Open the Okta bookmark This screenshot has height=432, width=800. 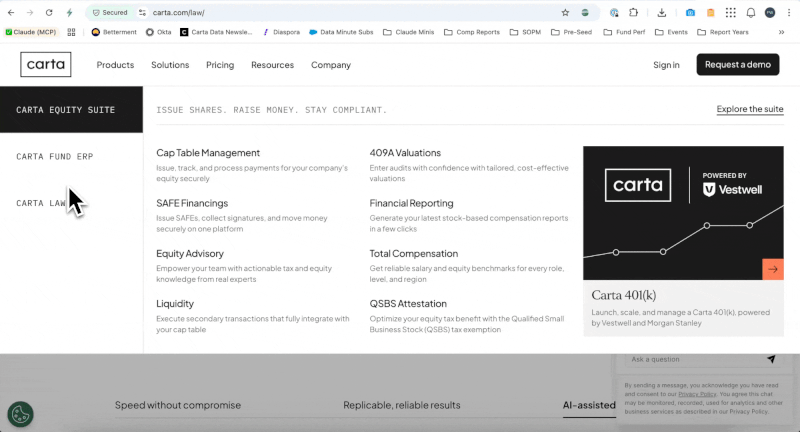pos(159,32)
